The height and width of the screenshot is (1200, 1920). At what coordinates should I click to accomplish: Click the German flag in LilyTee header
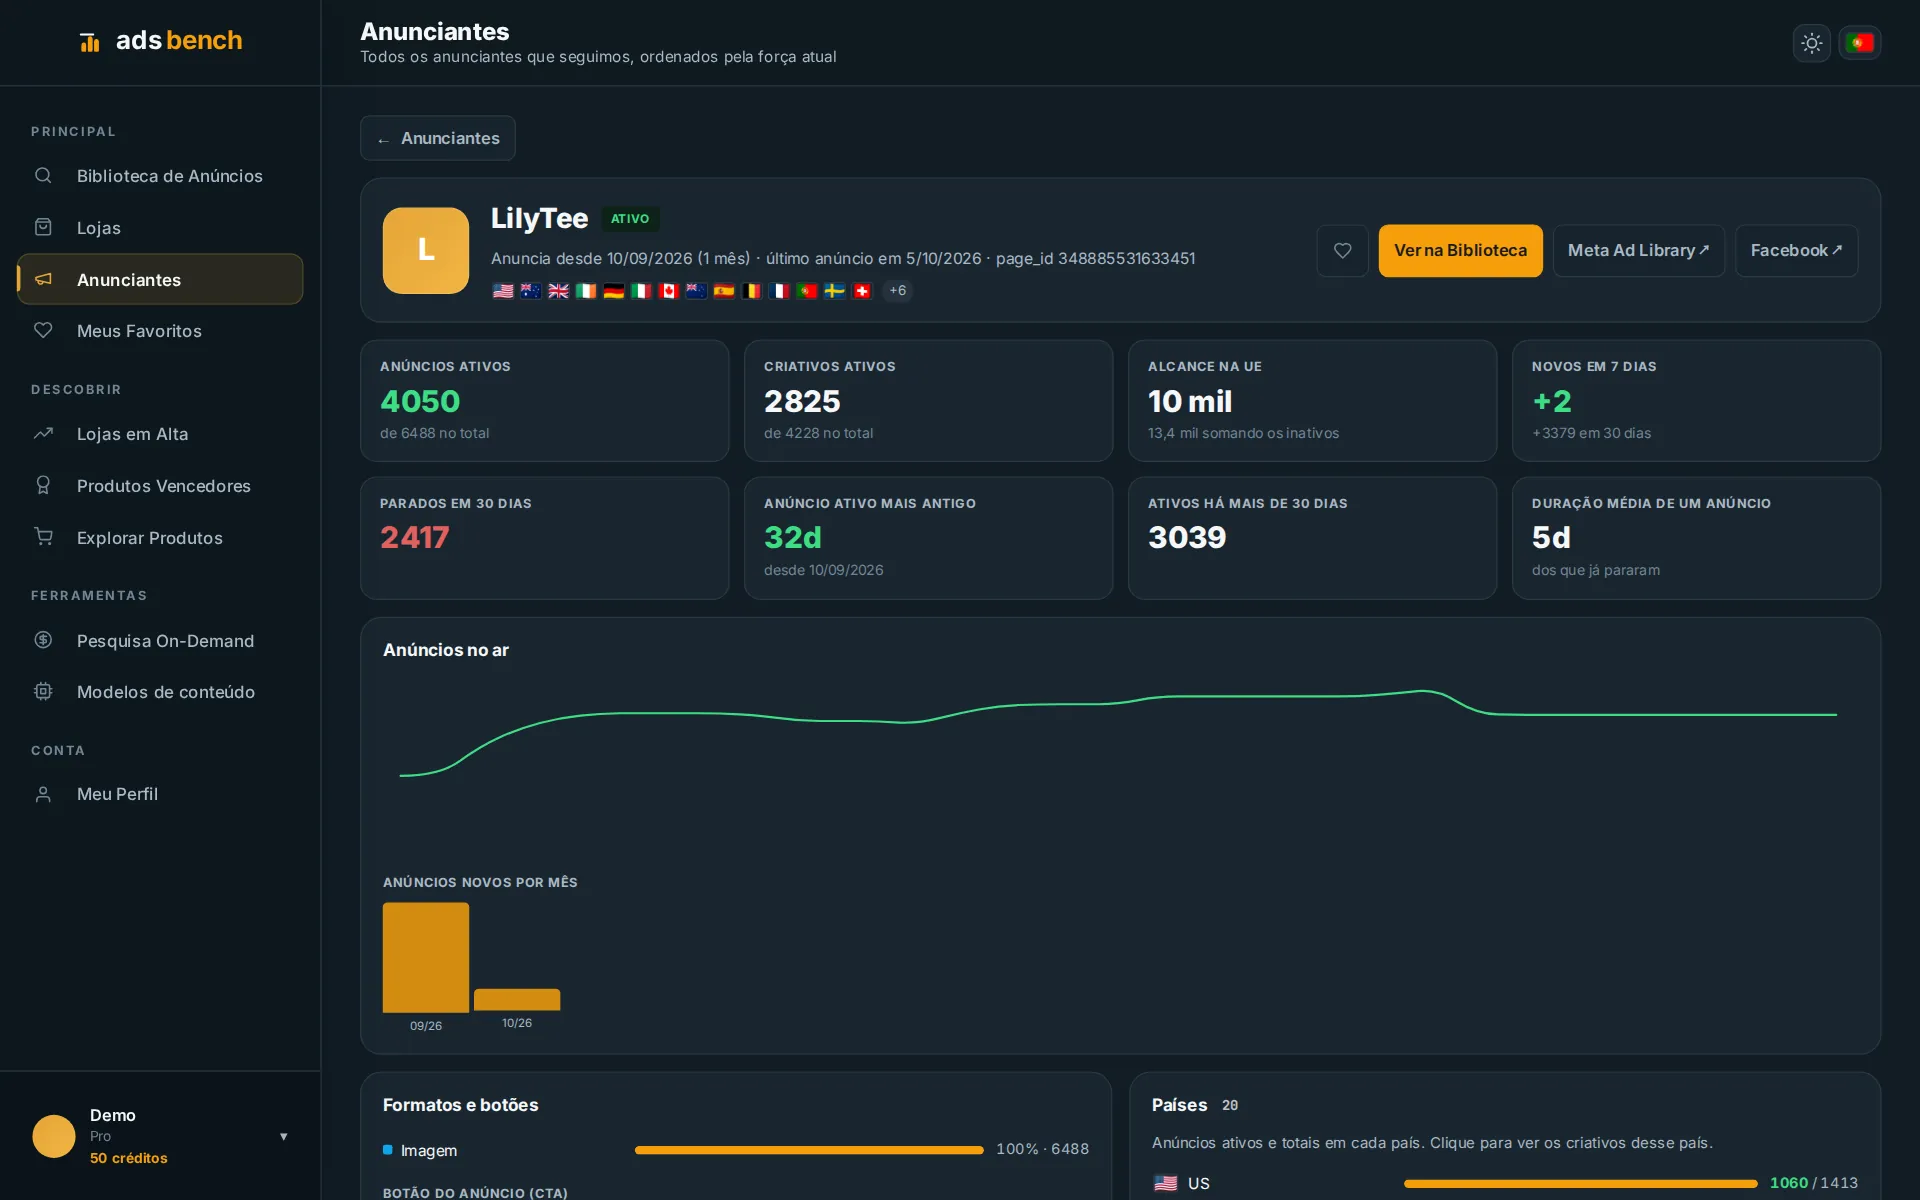point(614,291)
